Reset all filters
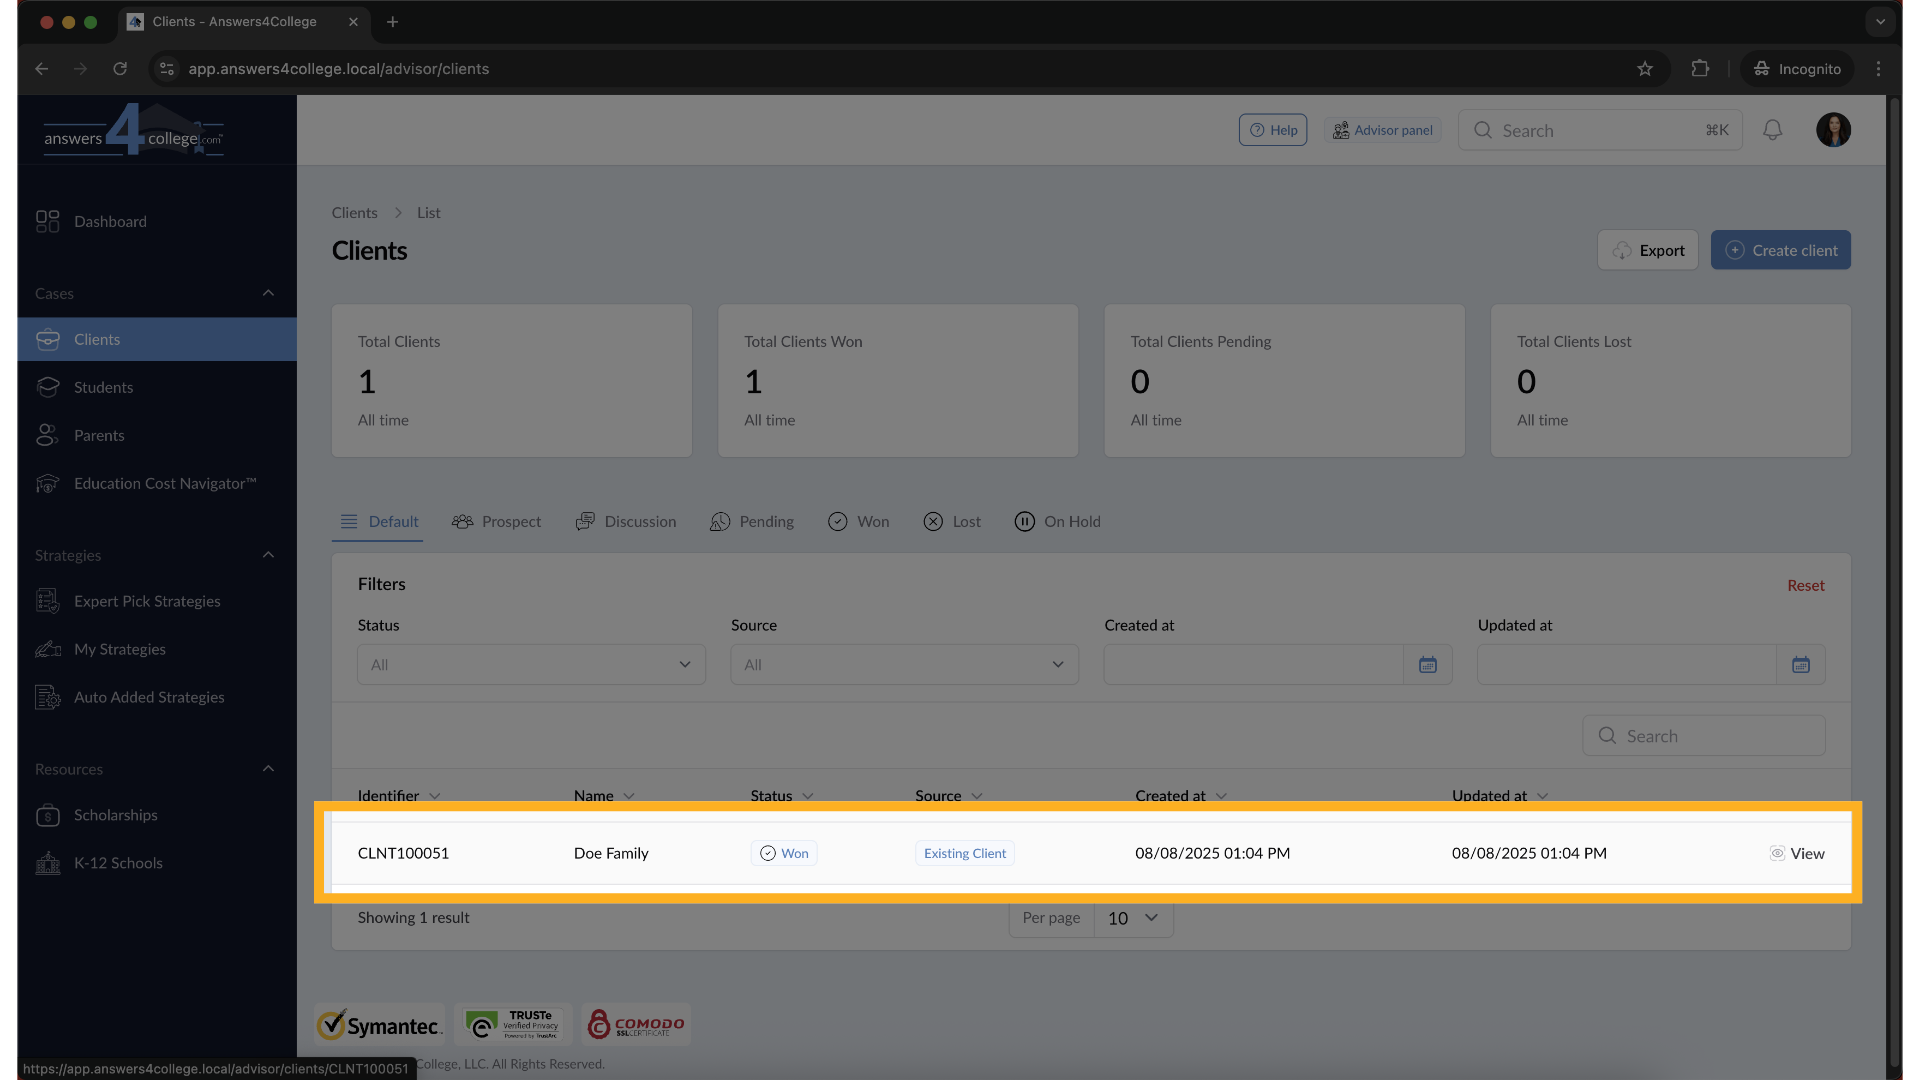 [1805, 585]
